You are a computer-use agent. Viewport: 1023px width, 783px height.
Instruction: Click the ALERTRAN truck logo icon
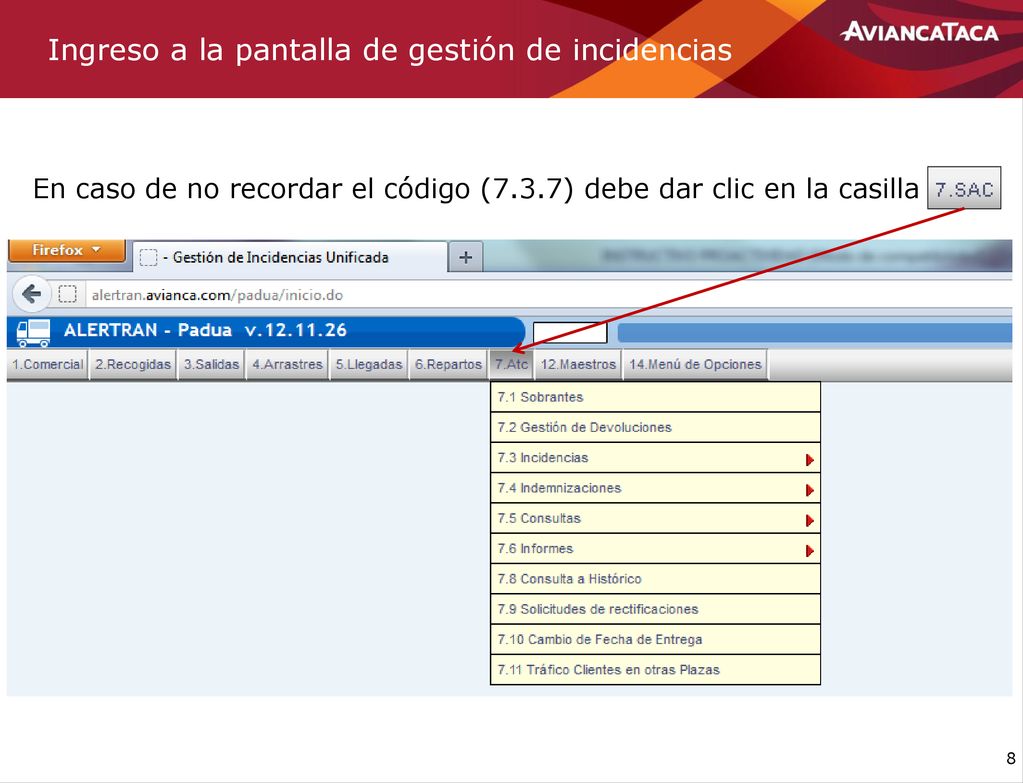[33, 333]
